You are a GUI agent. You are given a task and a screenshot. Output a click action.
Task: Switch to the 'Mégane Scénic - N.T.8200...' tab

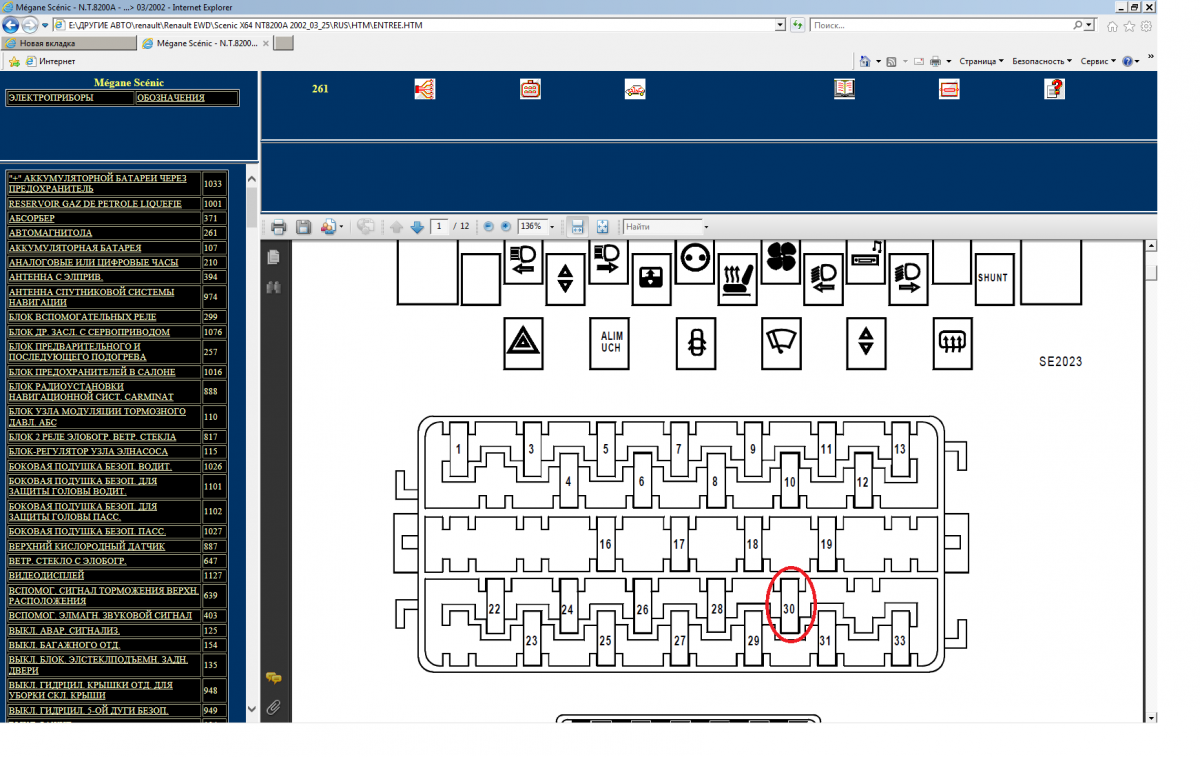tap(204, 44)
